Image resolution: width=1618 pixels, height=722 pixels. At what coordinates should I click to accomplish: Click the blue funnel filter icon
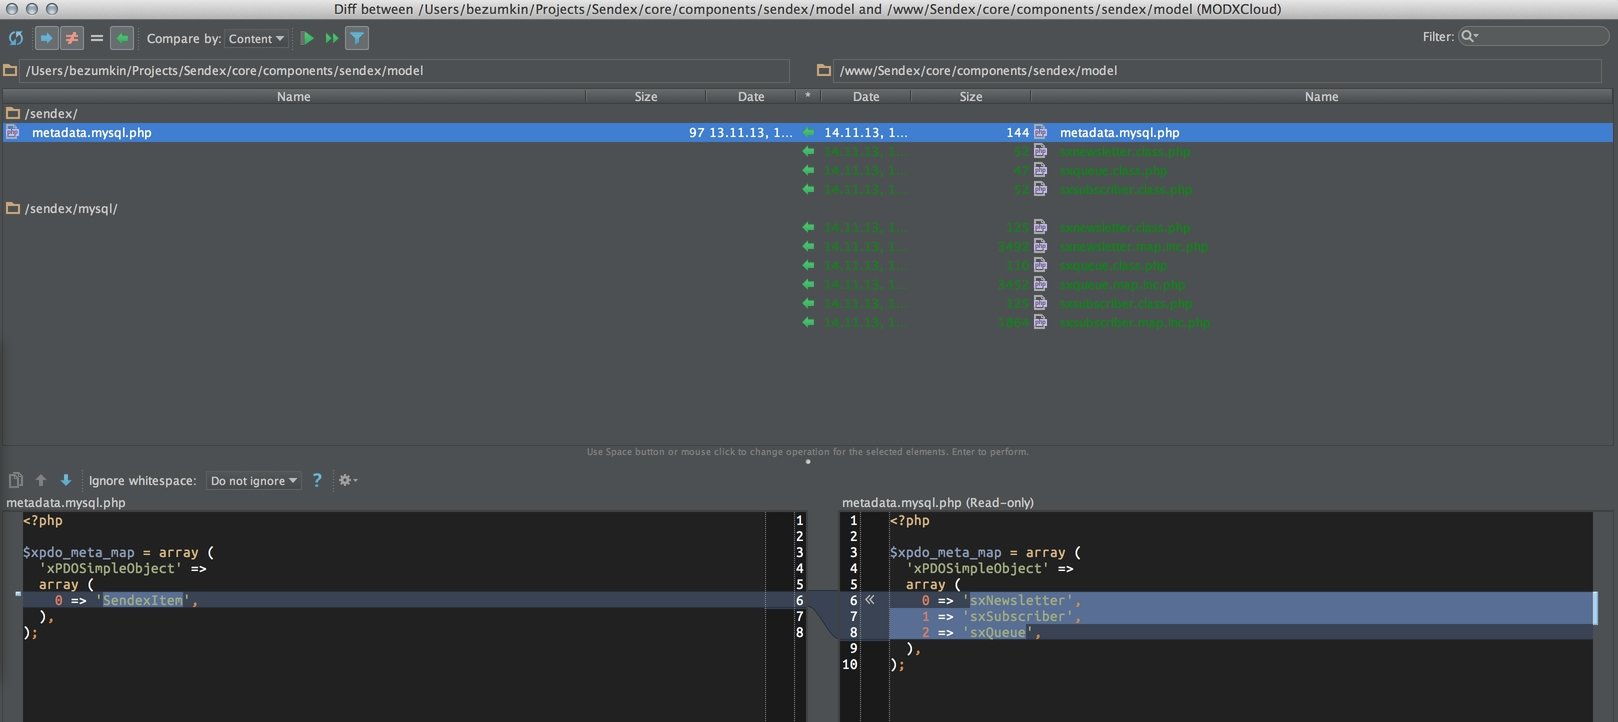pos(357,38)
